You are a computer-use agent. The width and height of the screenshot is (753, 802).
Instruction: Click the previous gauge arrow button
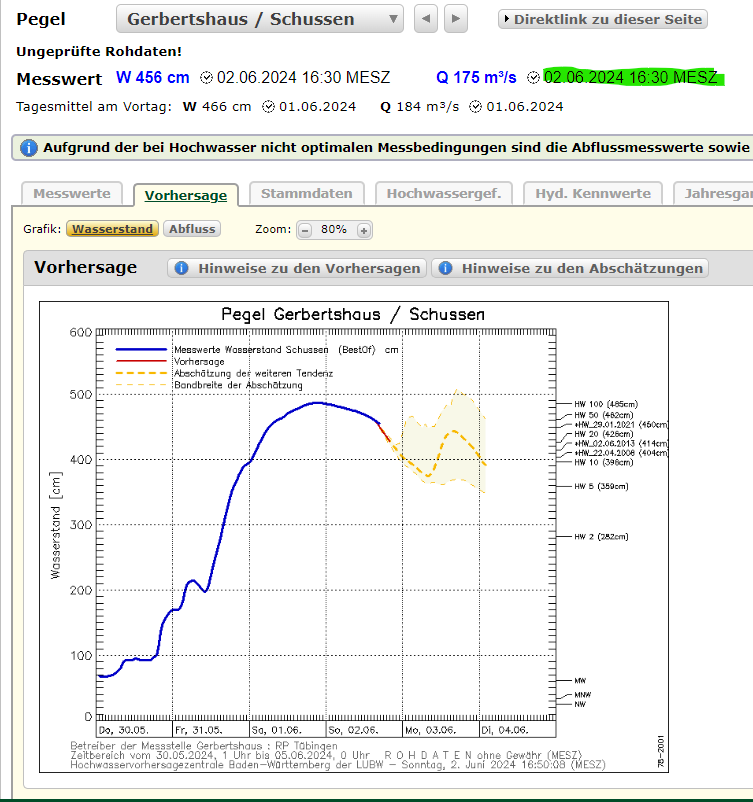pos(427,19)
